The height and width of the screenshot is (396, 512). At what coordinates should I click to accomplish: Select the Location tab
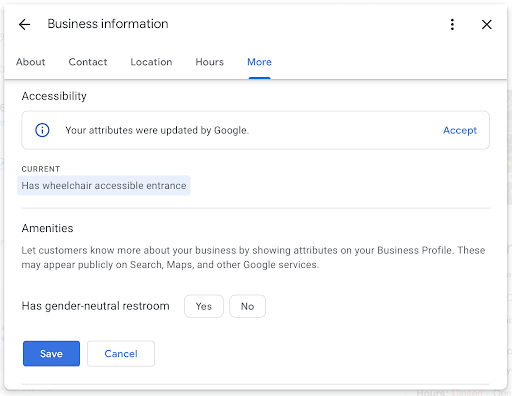pos(151,62)
